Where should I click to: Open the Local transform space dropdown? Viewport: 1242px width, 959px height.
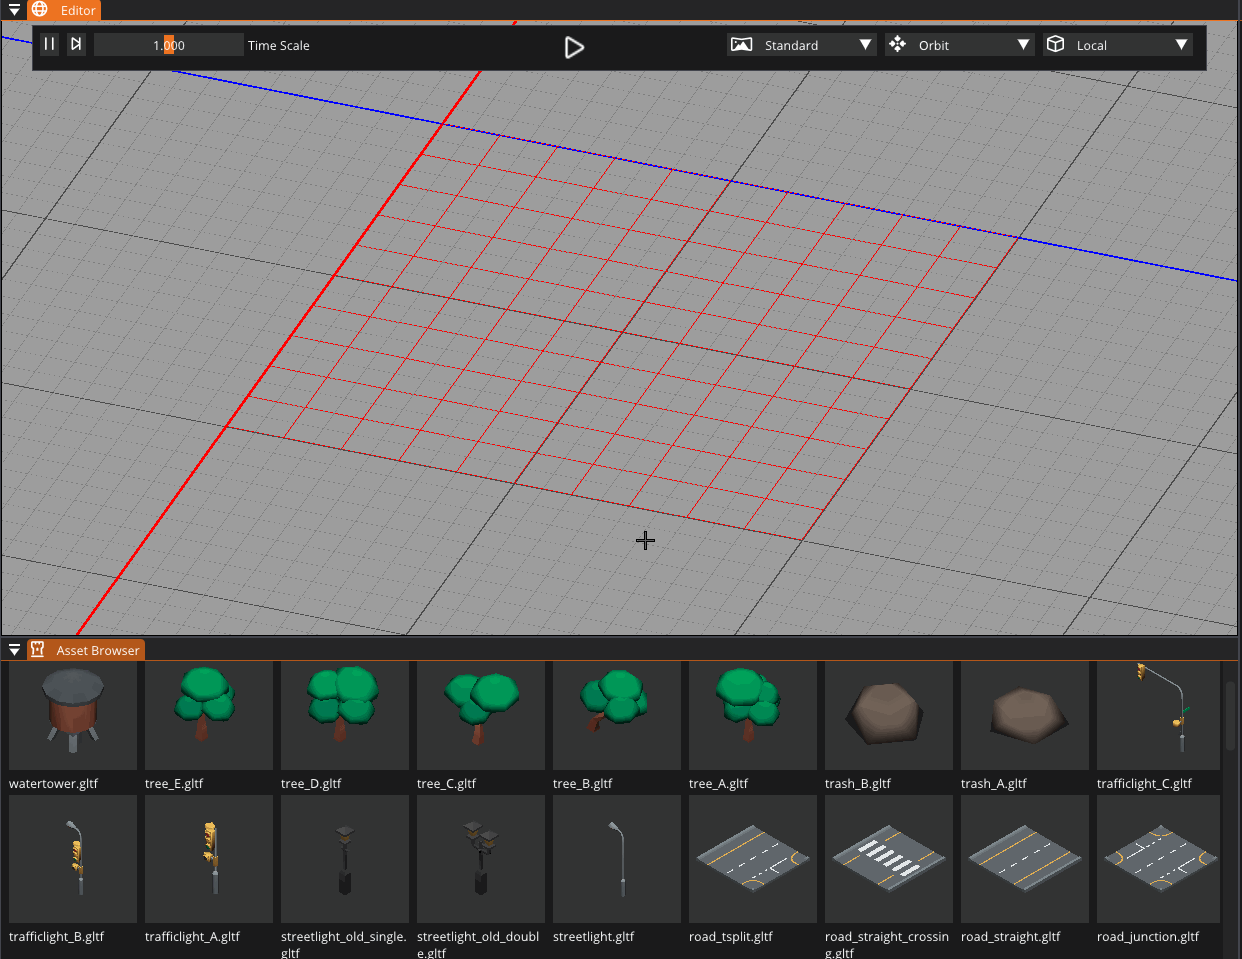pyautogui.click(x=1181, y=45)
